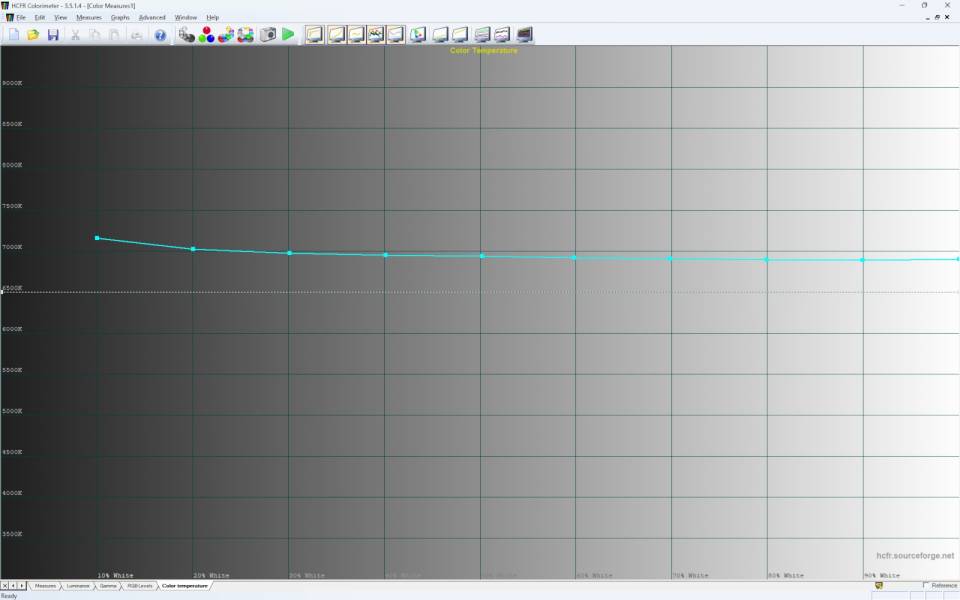Toggle the second highlighted monitor graph icon
Screen dimensions: 960x600
pos(336,34)
